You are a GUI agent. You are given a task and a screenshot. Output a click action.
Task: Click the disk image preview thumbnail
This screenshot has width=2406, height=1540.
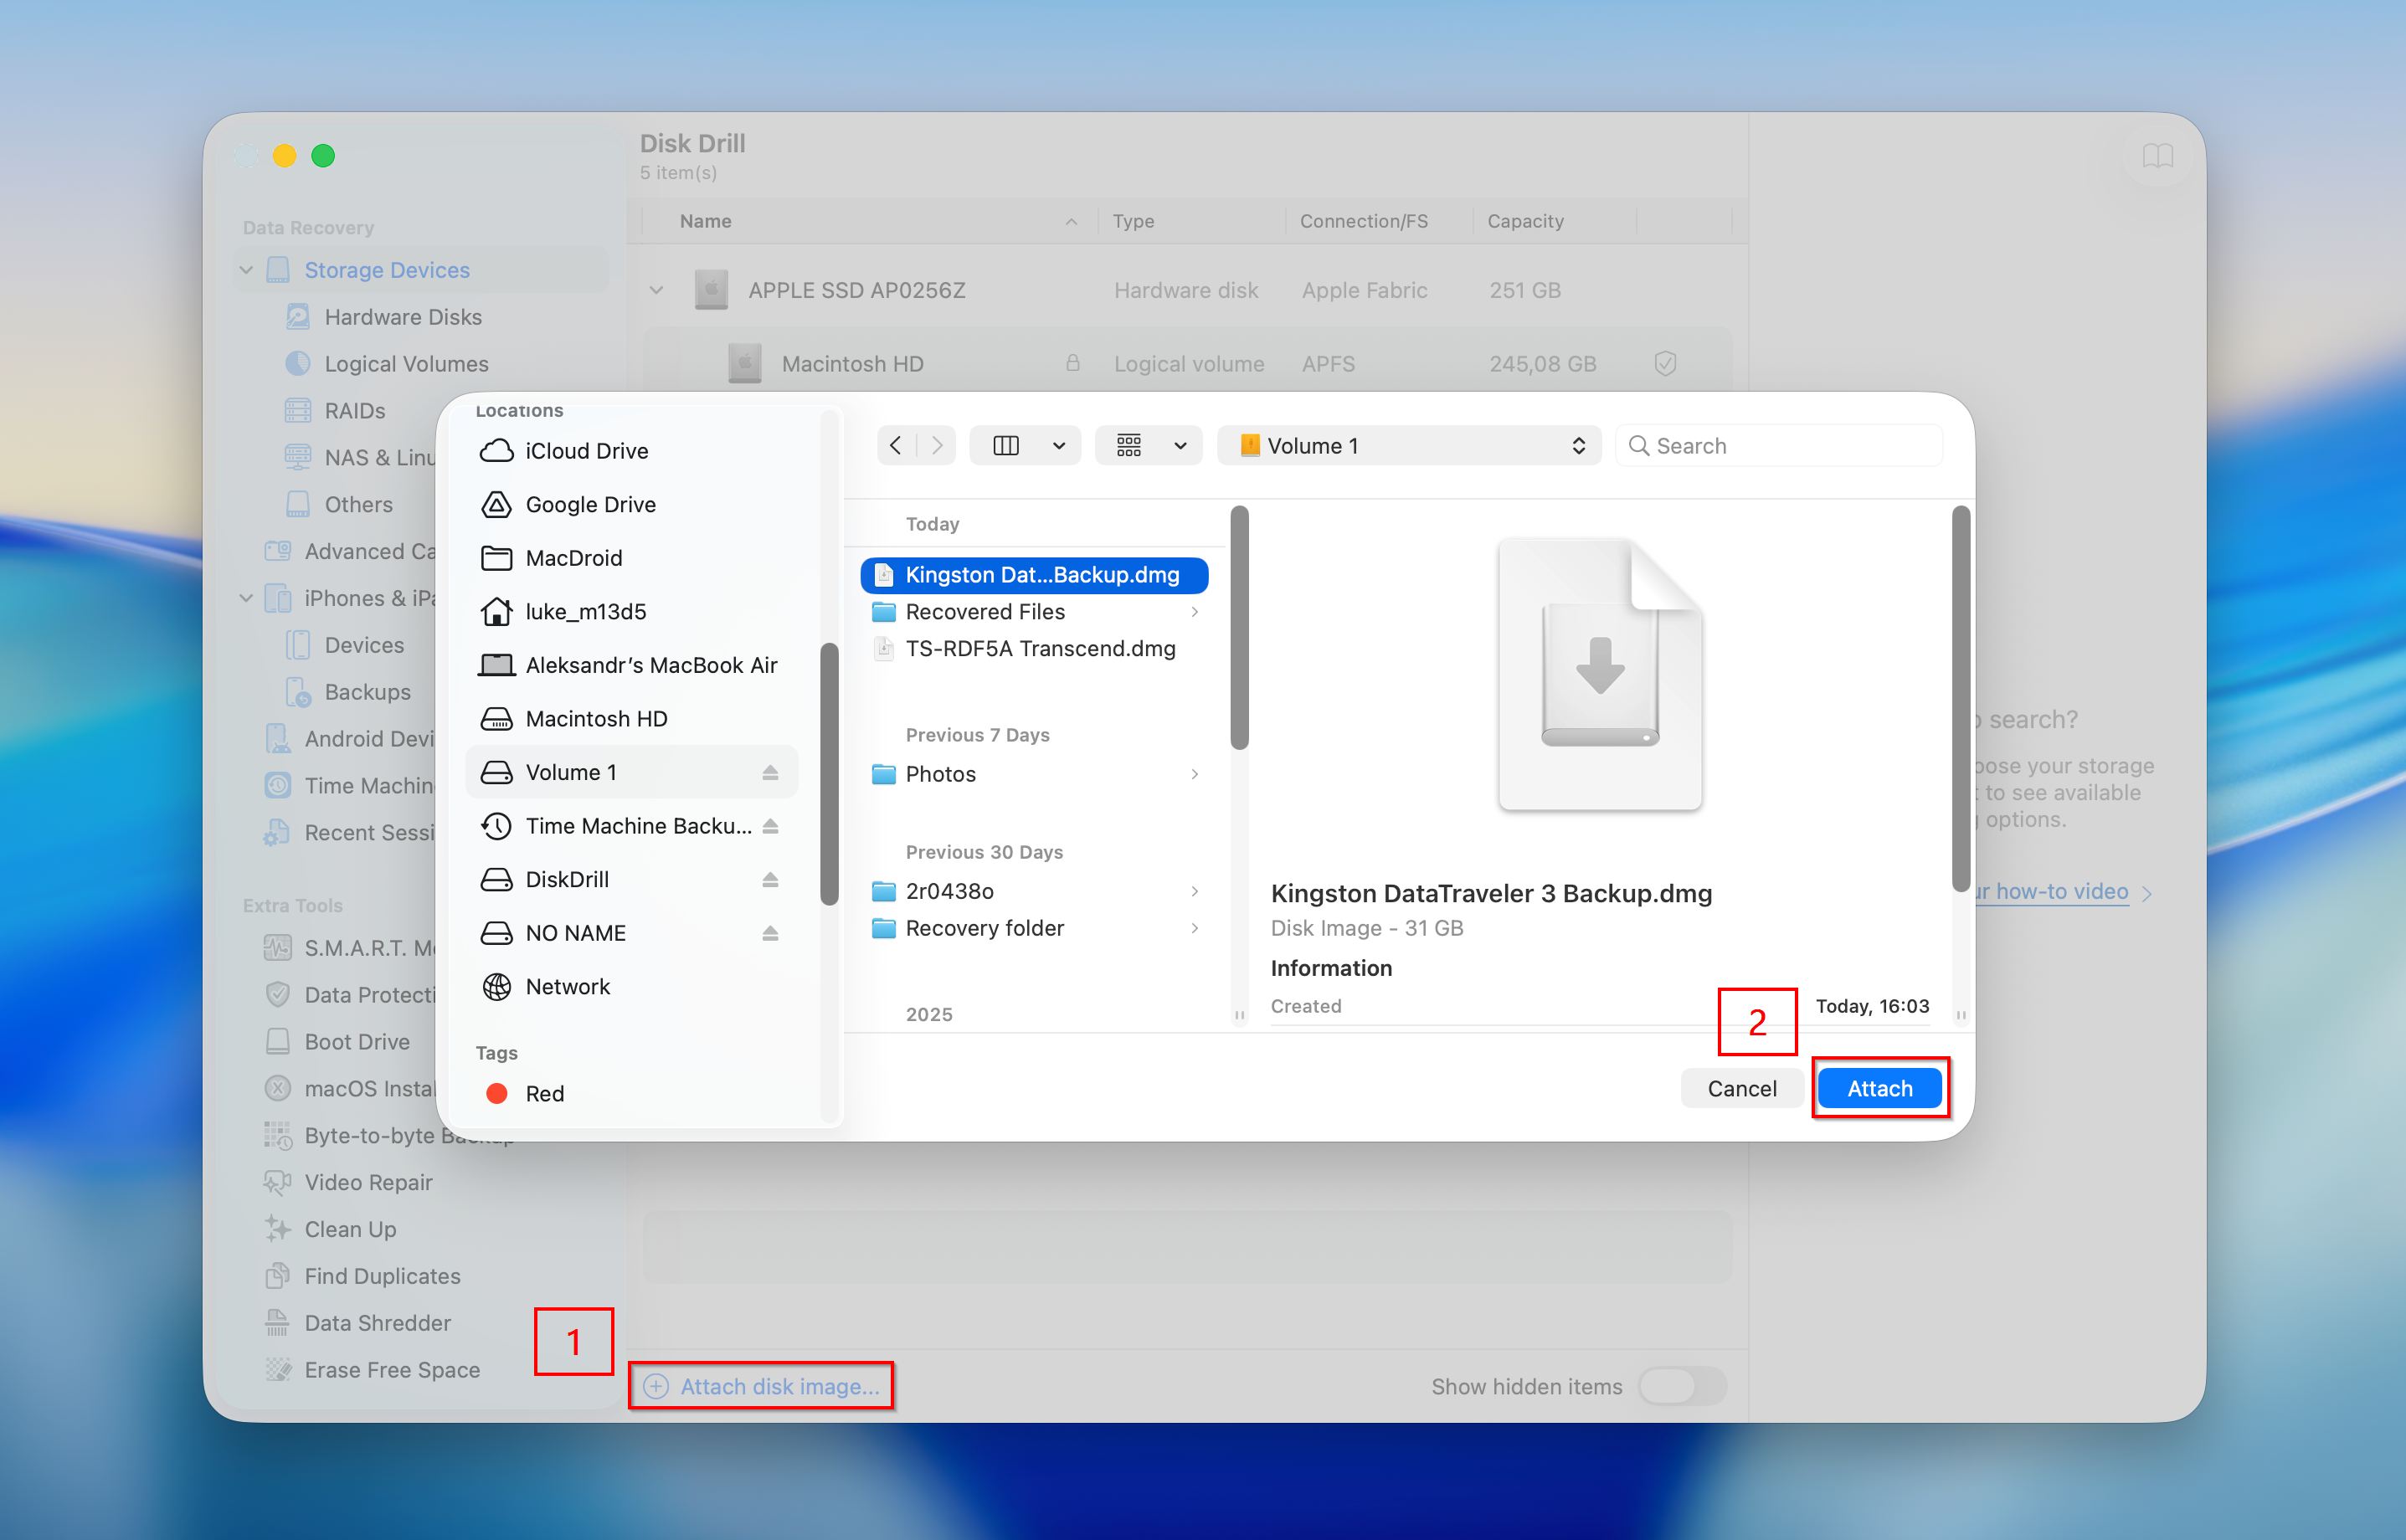(x=1600, y=674)
